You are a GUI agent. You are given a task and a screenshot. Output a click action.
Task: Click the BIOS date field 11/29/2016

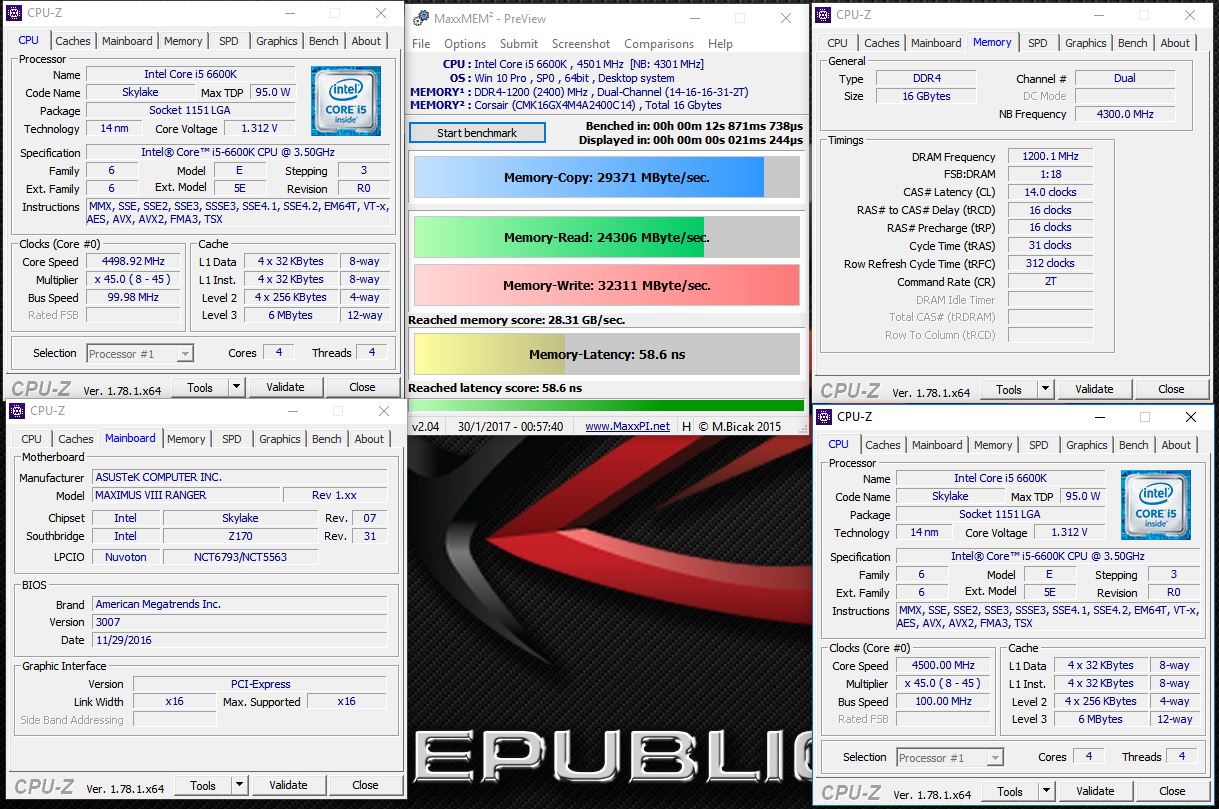pos(240,640)
